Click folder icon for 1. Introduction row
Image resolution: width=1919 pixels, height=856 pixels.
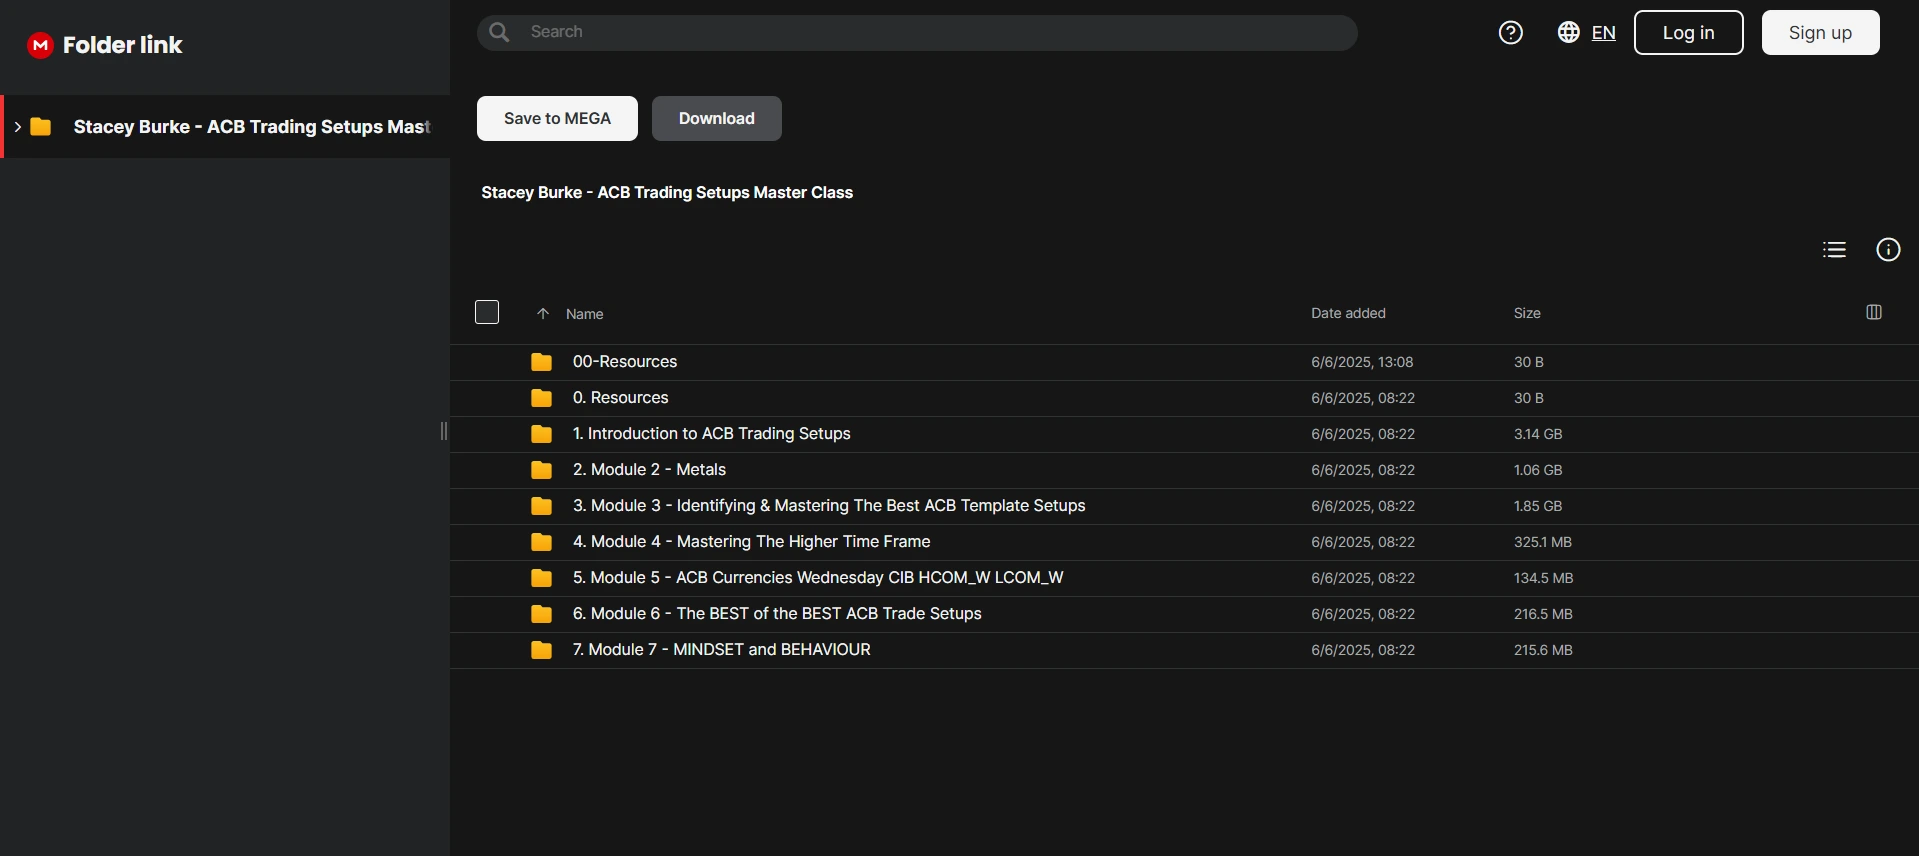click(x=541, y=434)
